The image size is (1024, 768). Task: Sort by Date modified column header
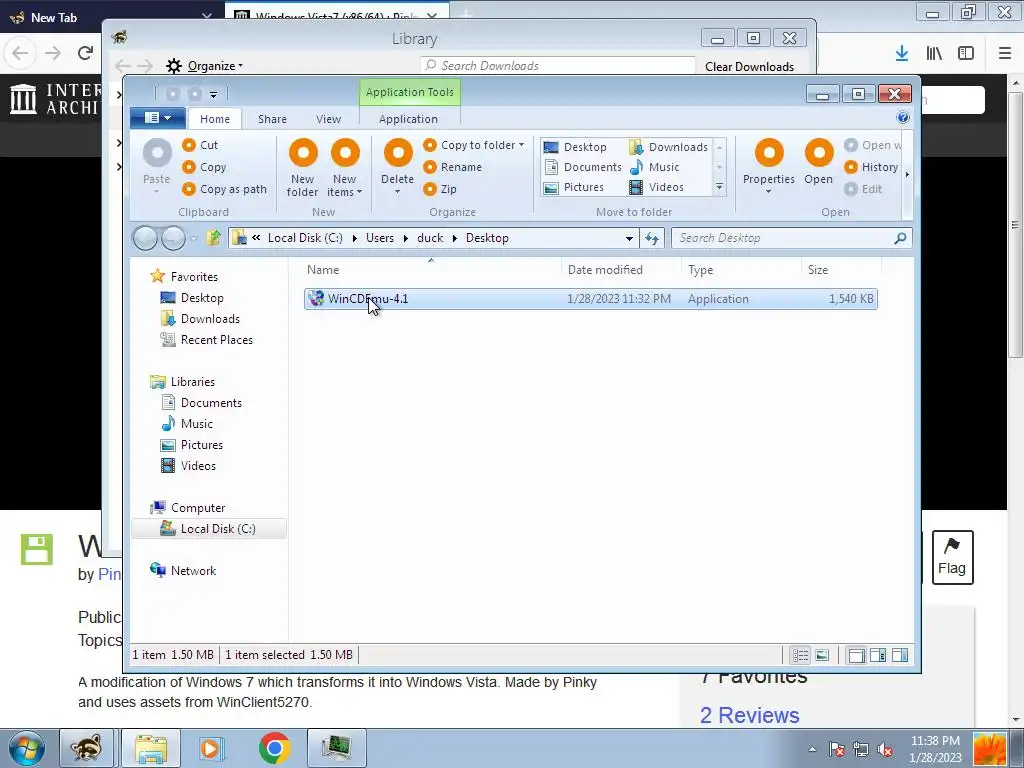621,270
